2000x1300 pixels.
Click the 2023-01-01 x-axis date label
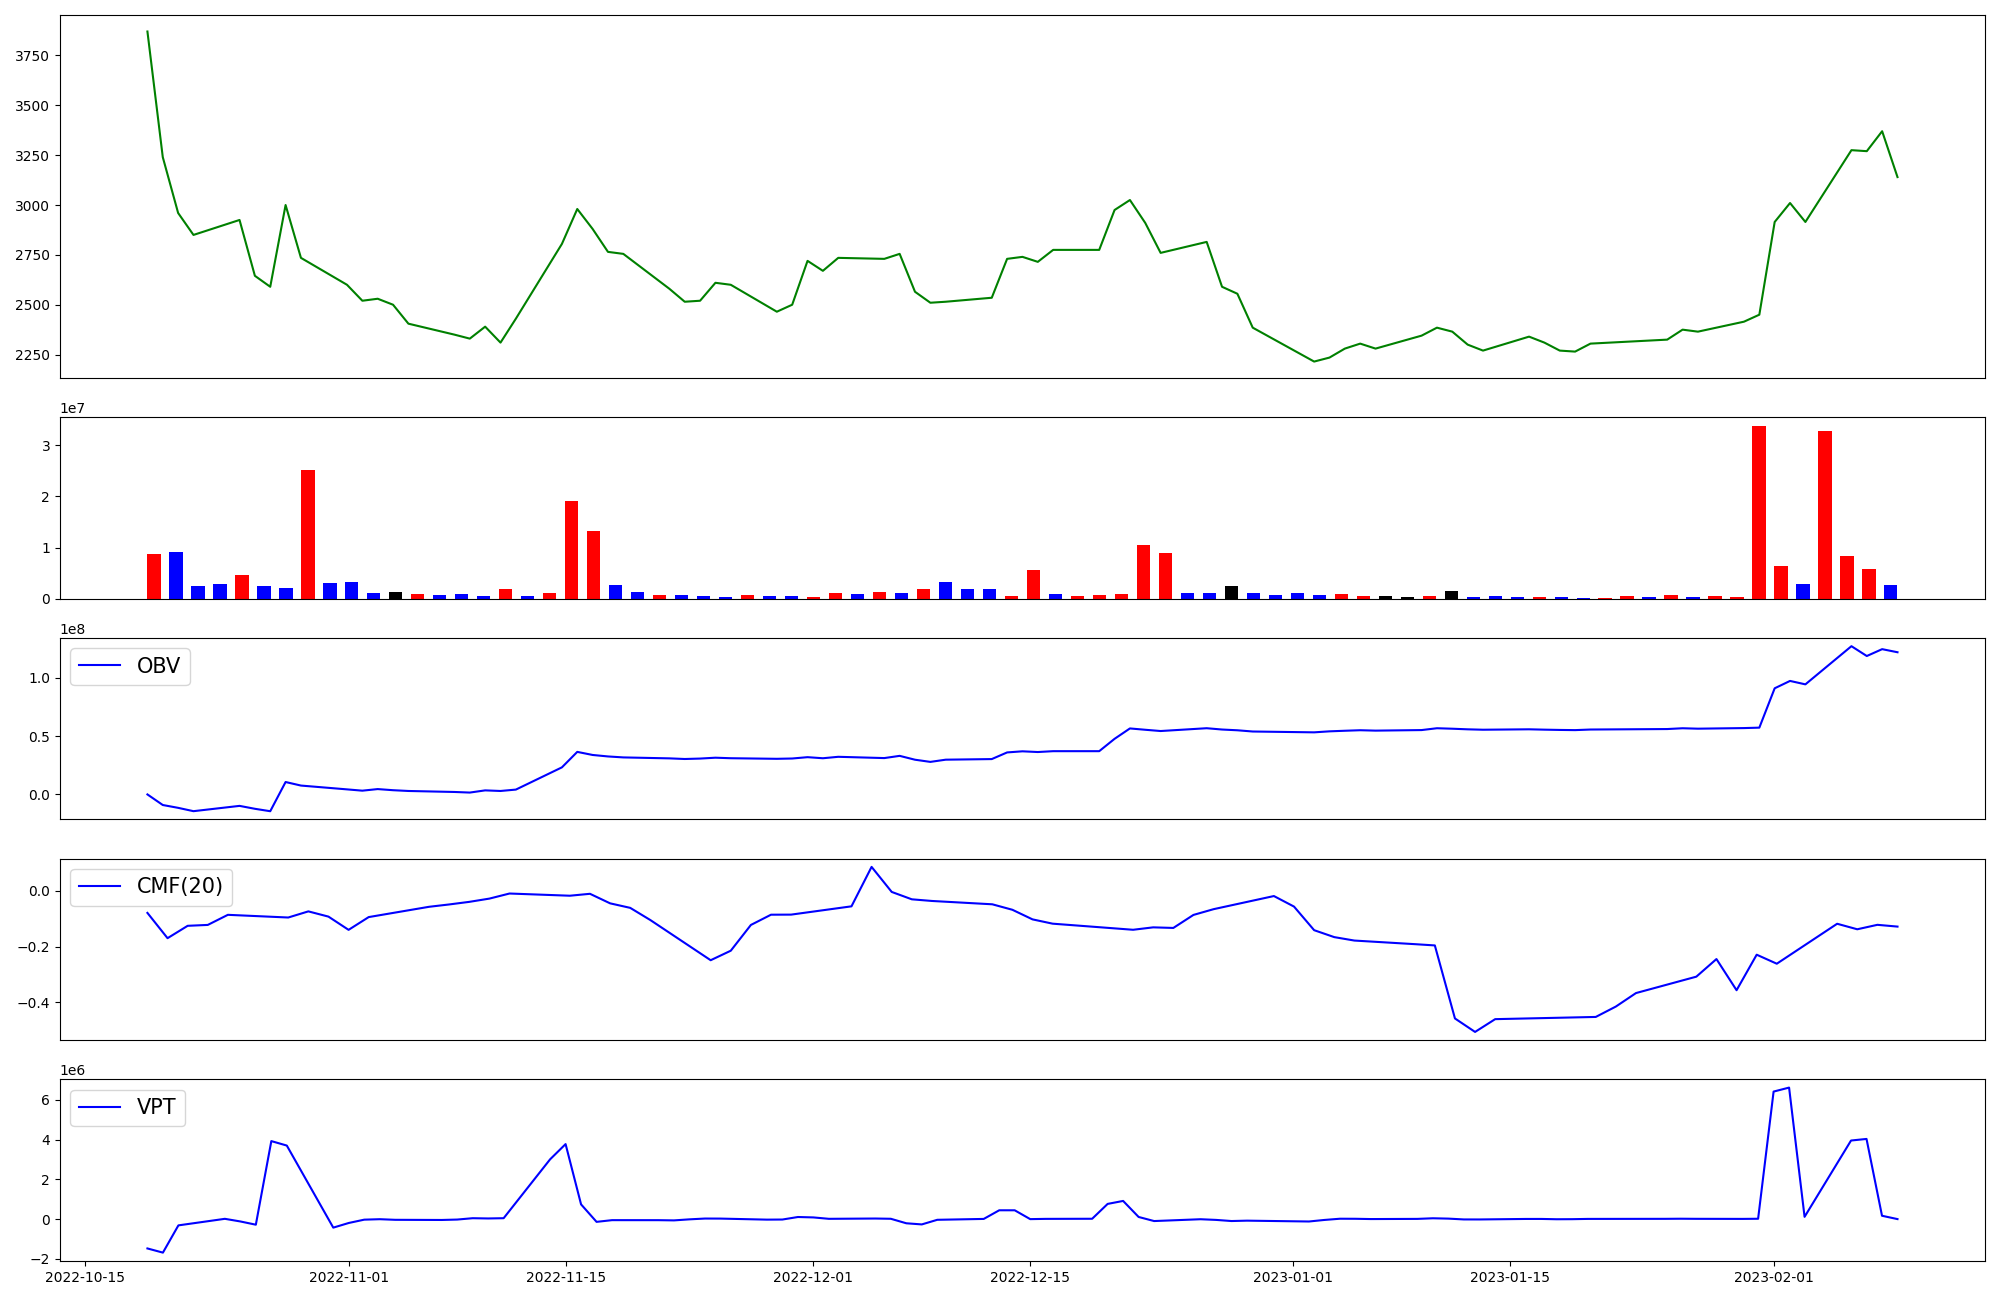1293,1277
